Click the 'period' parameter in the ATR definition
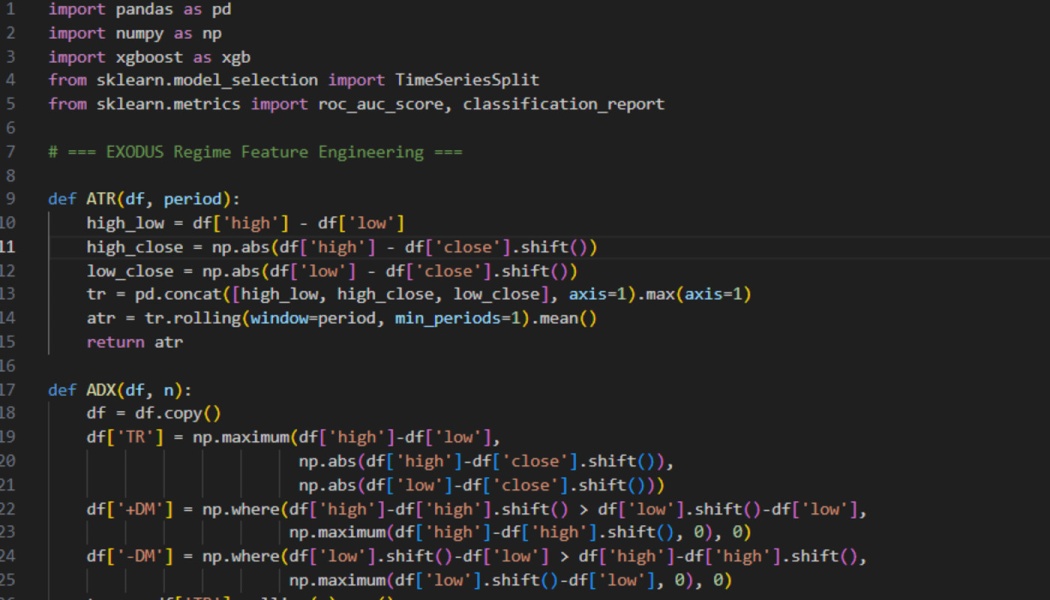The width and height of the screenshot is (1050, 600). (192, 199)
